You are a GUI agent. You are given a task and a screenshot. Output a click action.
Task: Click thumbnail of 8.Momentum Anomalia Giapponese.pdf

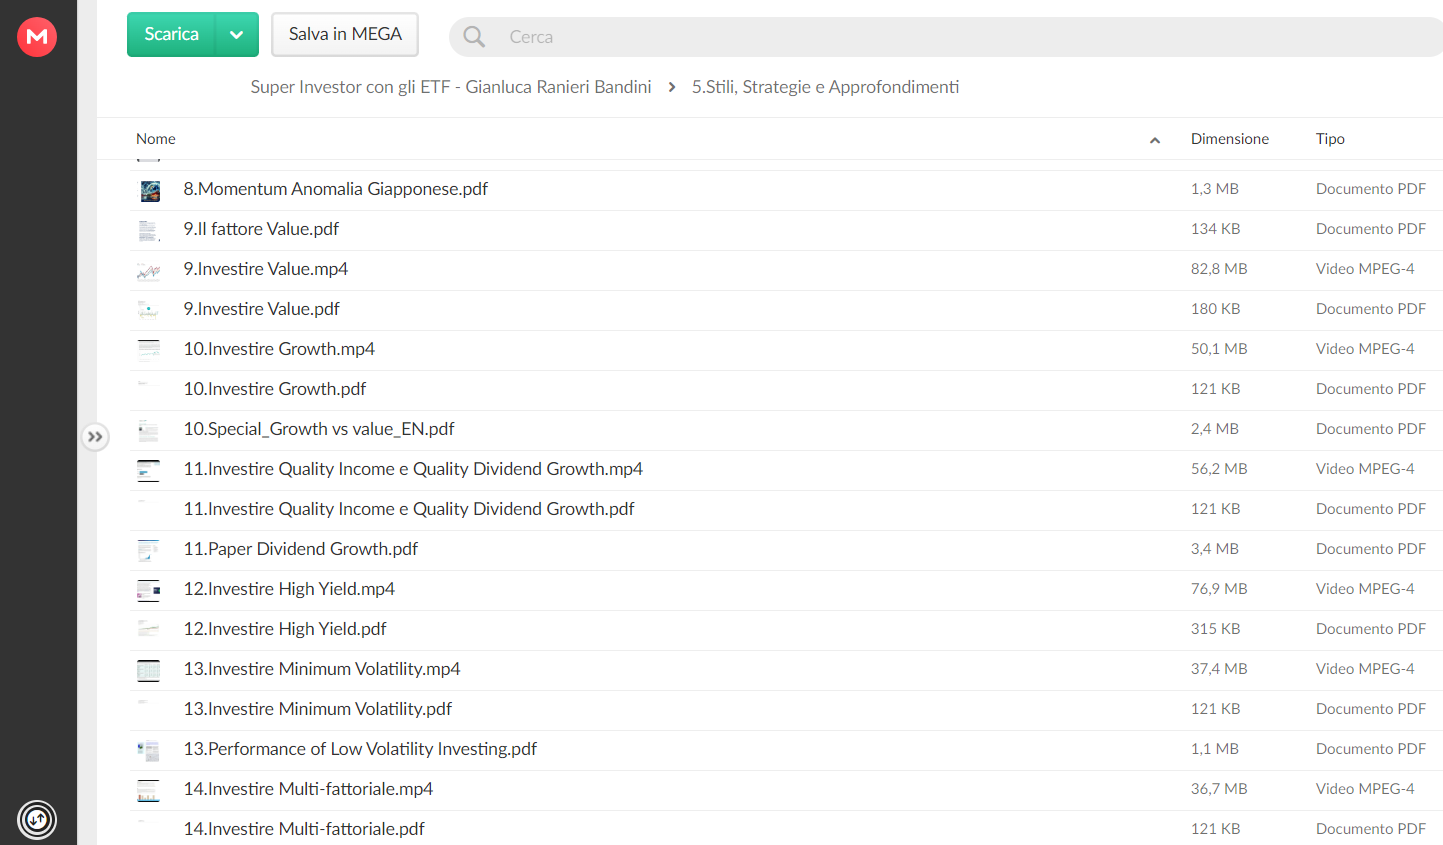click(x=149, y=190)
